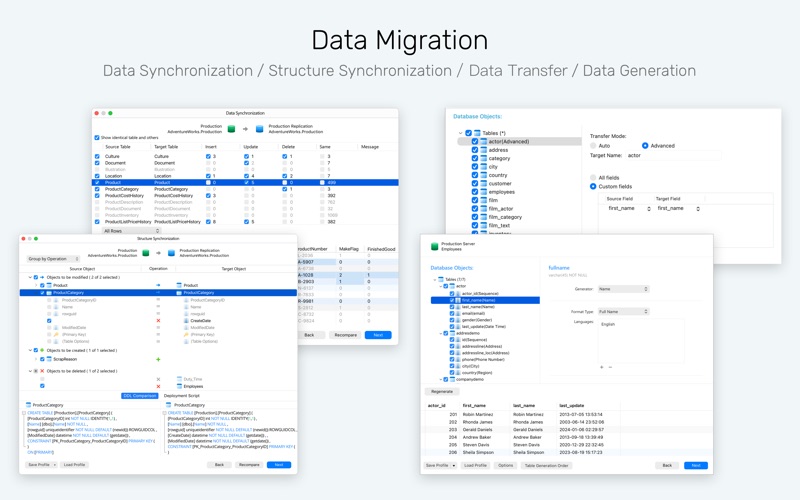Click the green Production database icon in Data Synchronization
The height and width of the screenshot is (500, 800).
[231, 129]
